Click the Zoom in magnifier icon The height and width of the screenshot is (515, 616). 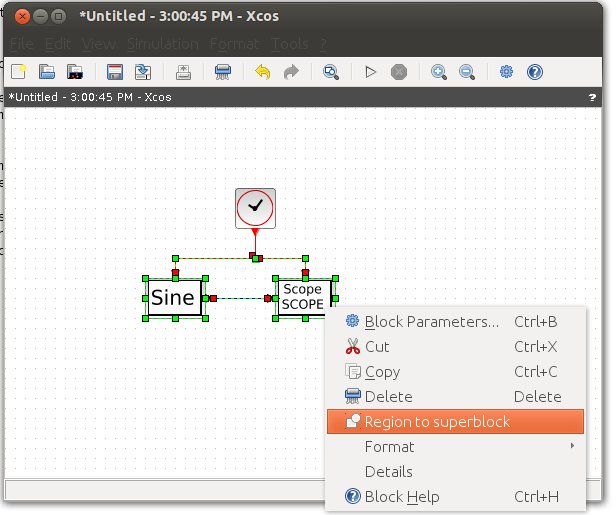(438, 72)
